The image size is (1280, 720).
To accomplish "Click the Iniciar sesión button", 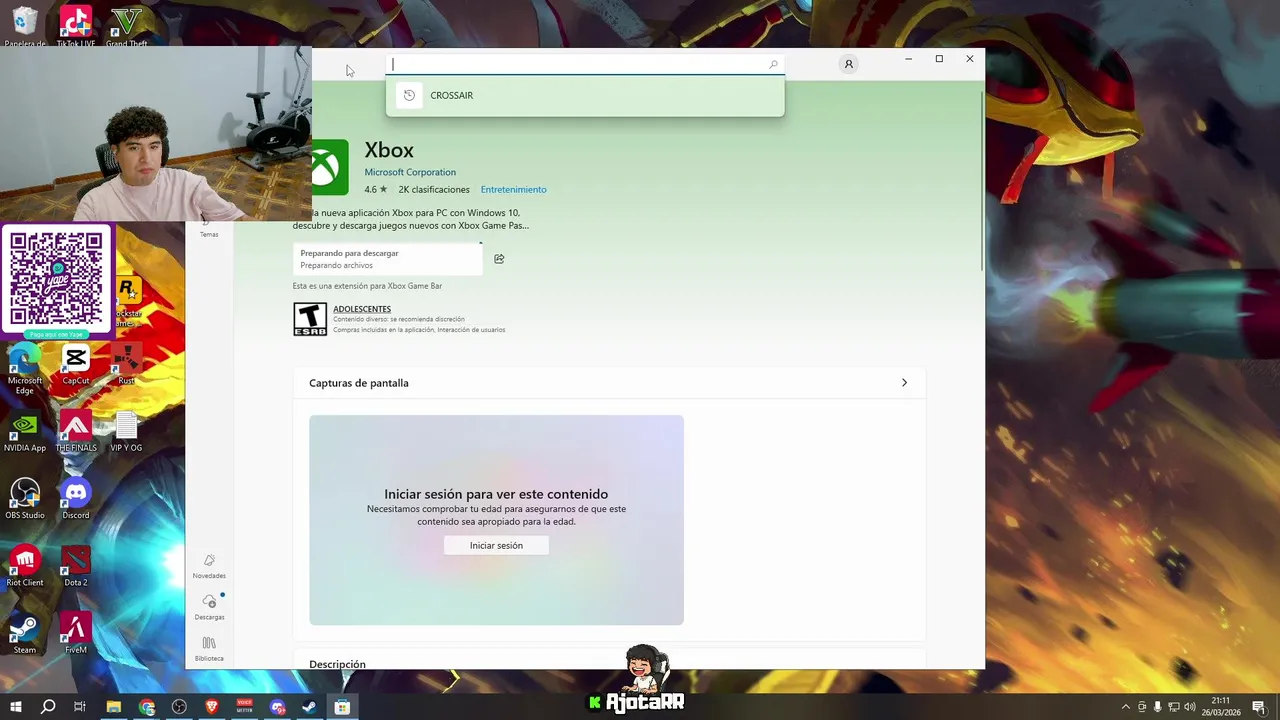I will pos(496,546).
